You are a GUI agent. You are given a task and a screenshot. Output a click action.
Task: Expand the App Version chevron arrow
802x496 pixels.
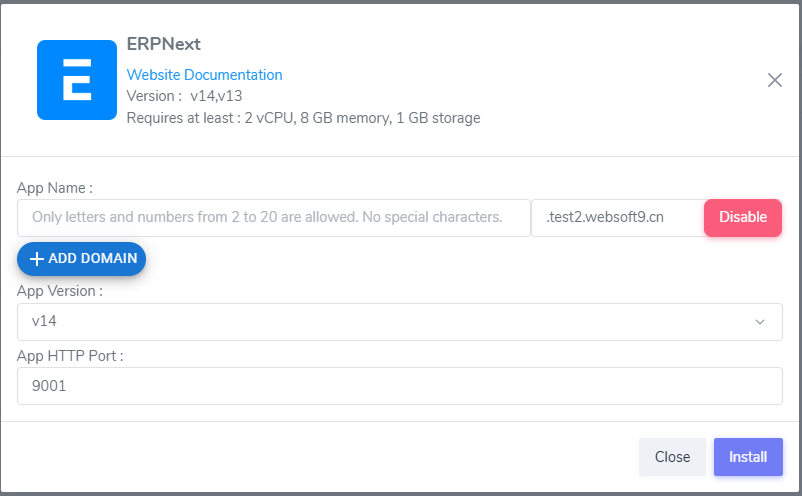click(760, 322)
